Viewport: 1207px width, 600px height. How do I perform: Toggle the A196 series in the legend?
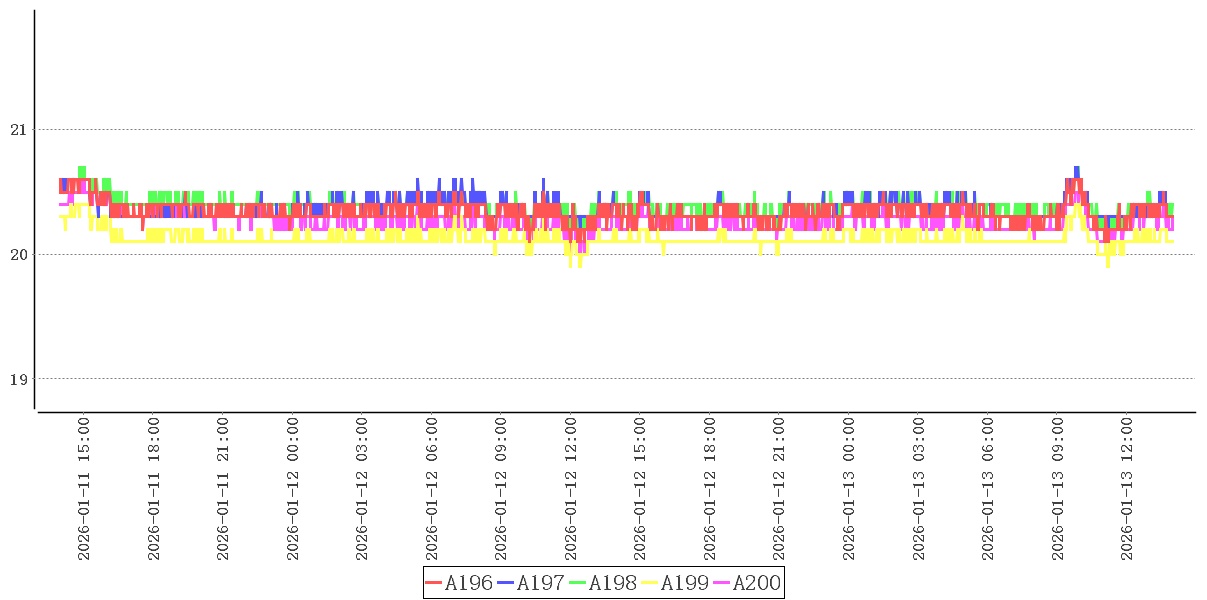point(468,583)
